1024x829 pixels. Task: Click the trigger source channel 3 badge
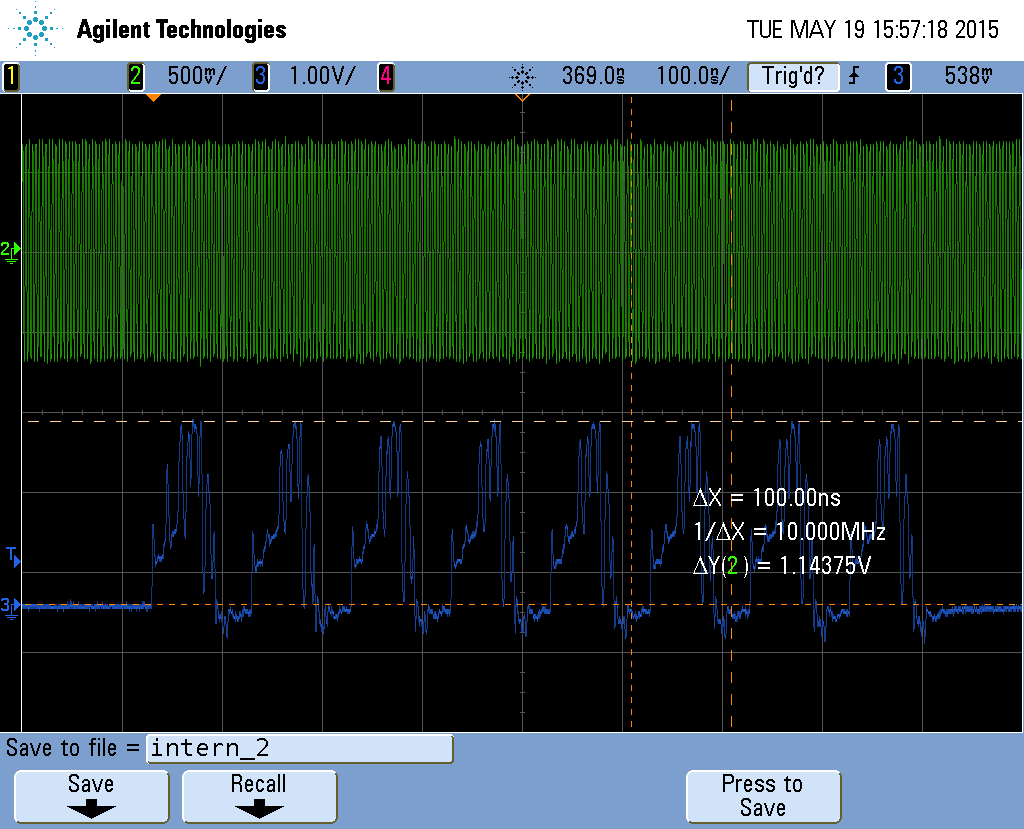898,76
